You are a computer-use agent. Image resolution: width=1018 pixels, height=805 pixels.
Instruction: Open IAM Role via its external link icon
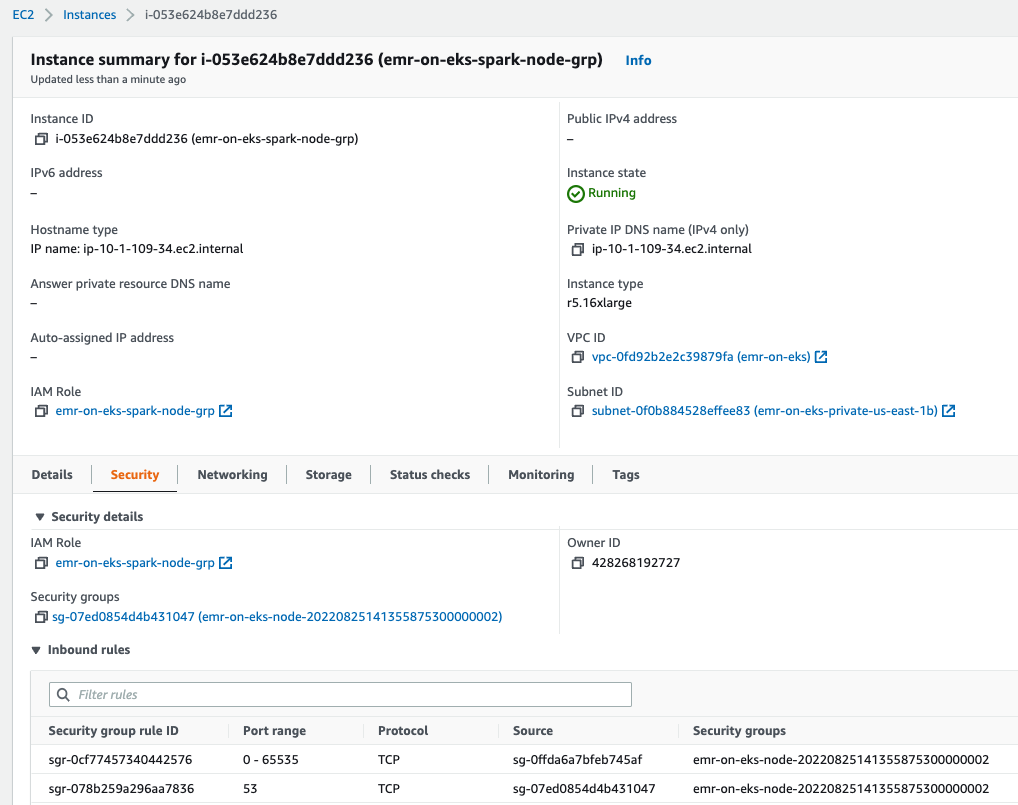pyautogui.click(x=224, y=410)
